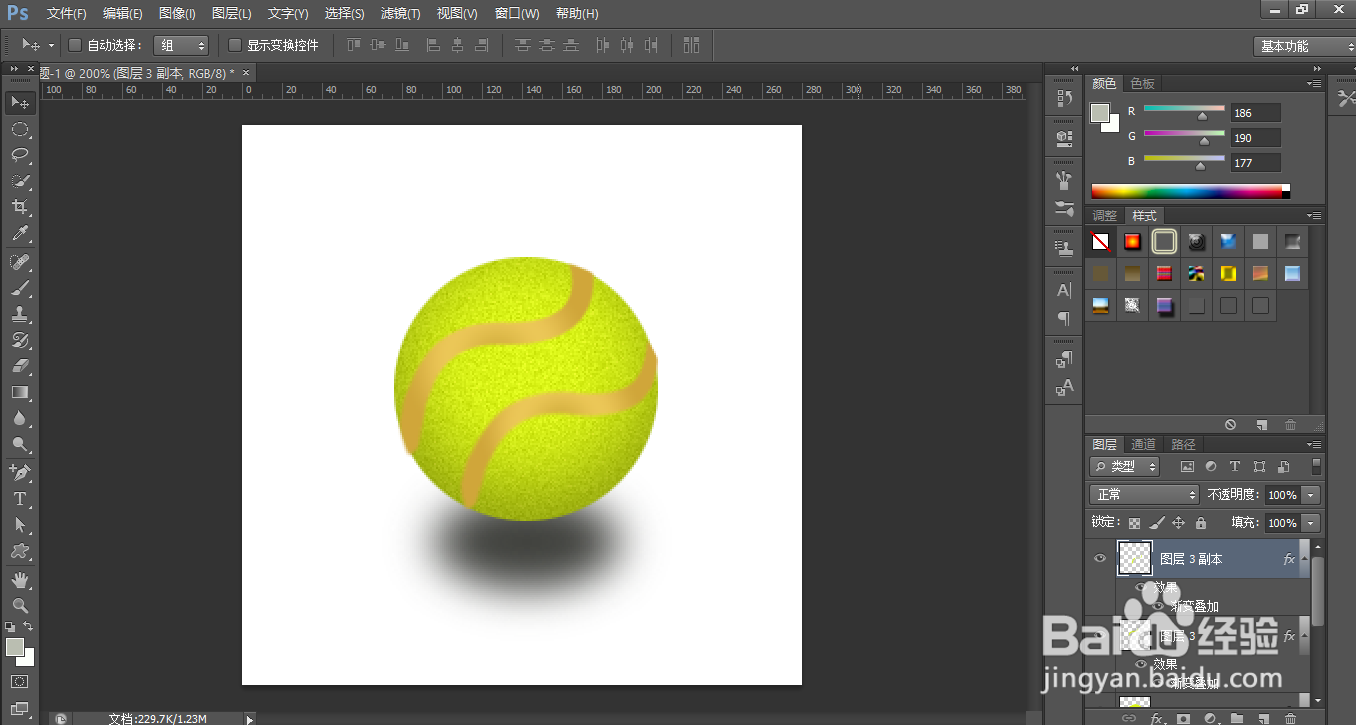
Task: Close the document tab
Action: tap(246, 72)
